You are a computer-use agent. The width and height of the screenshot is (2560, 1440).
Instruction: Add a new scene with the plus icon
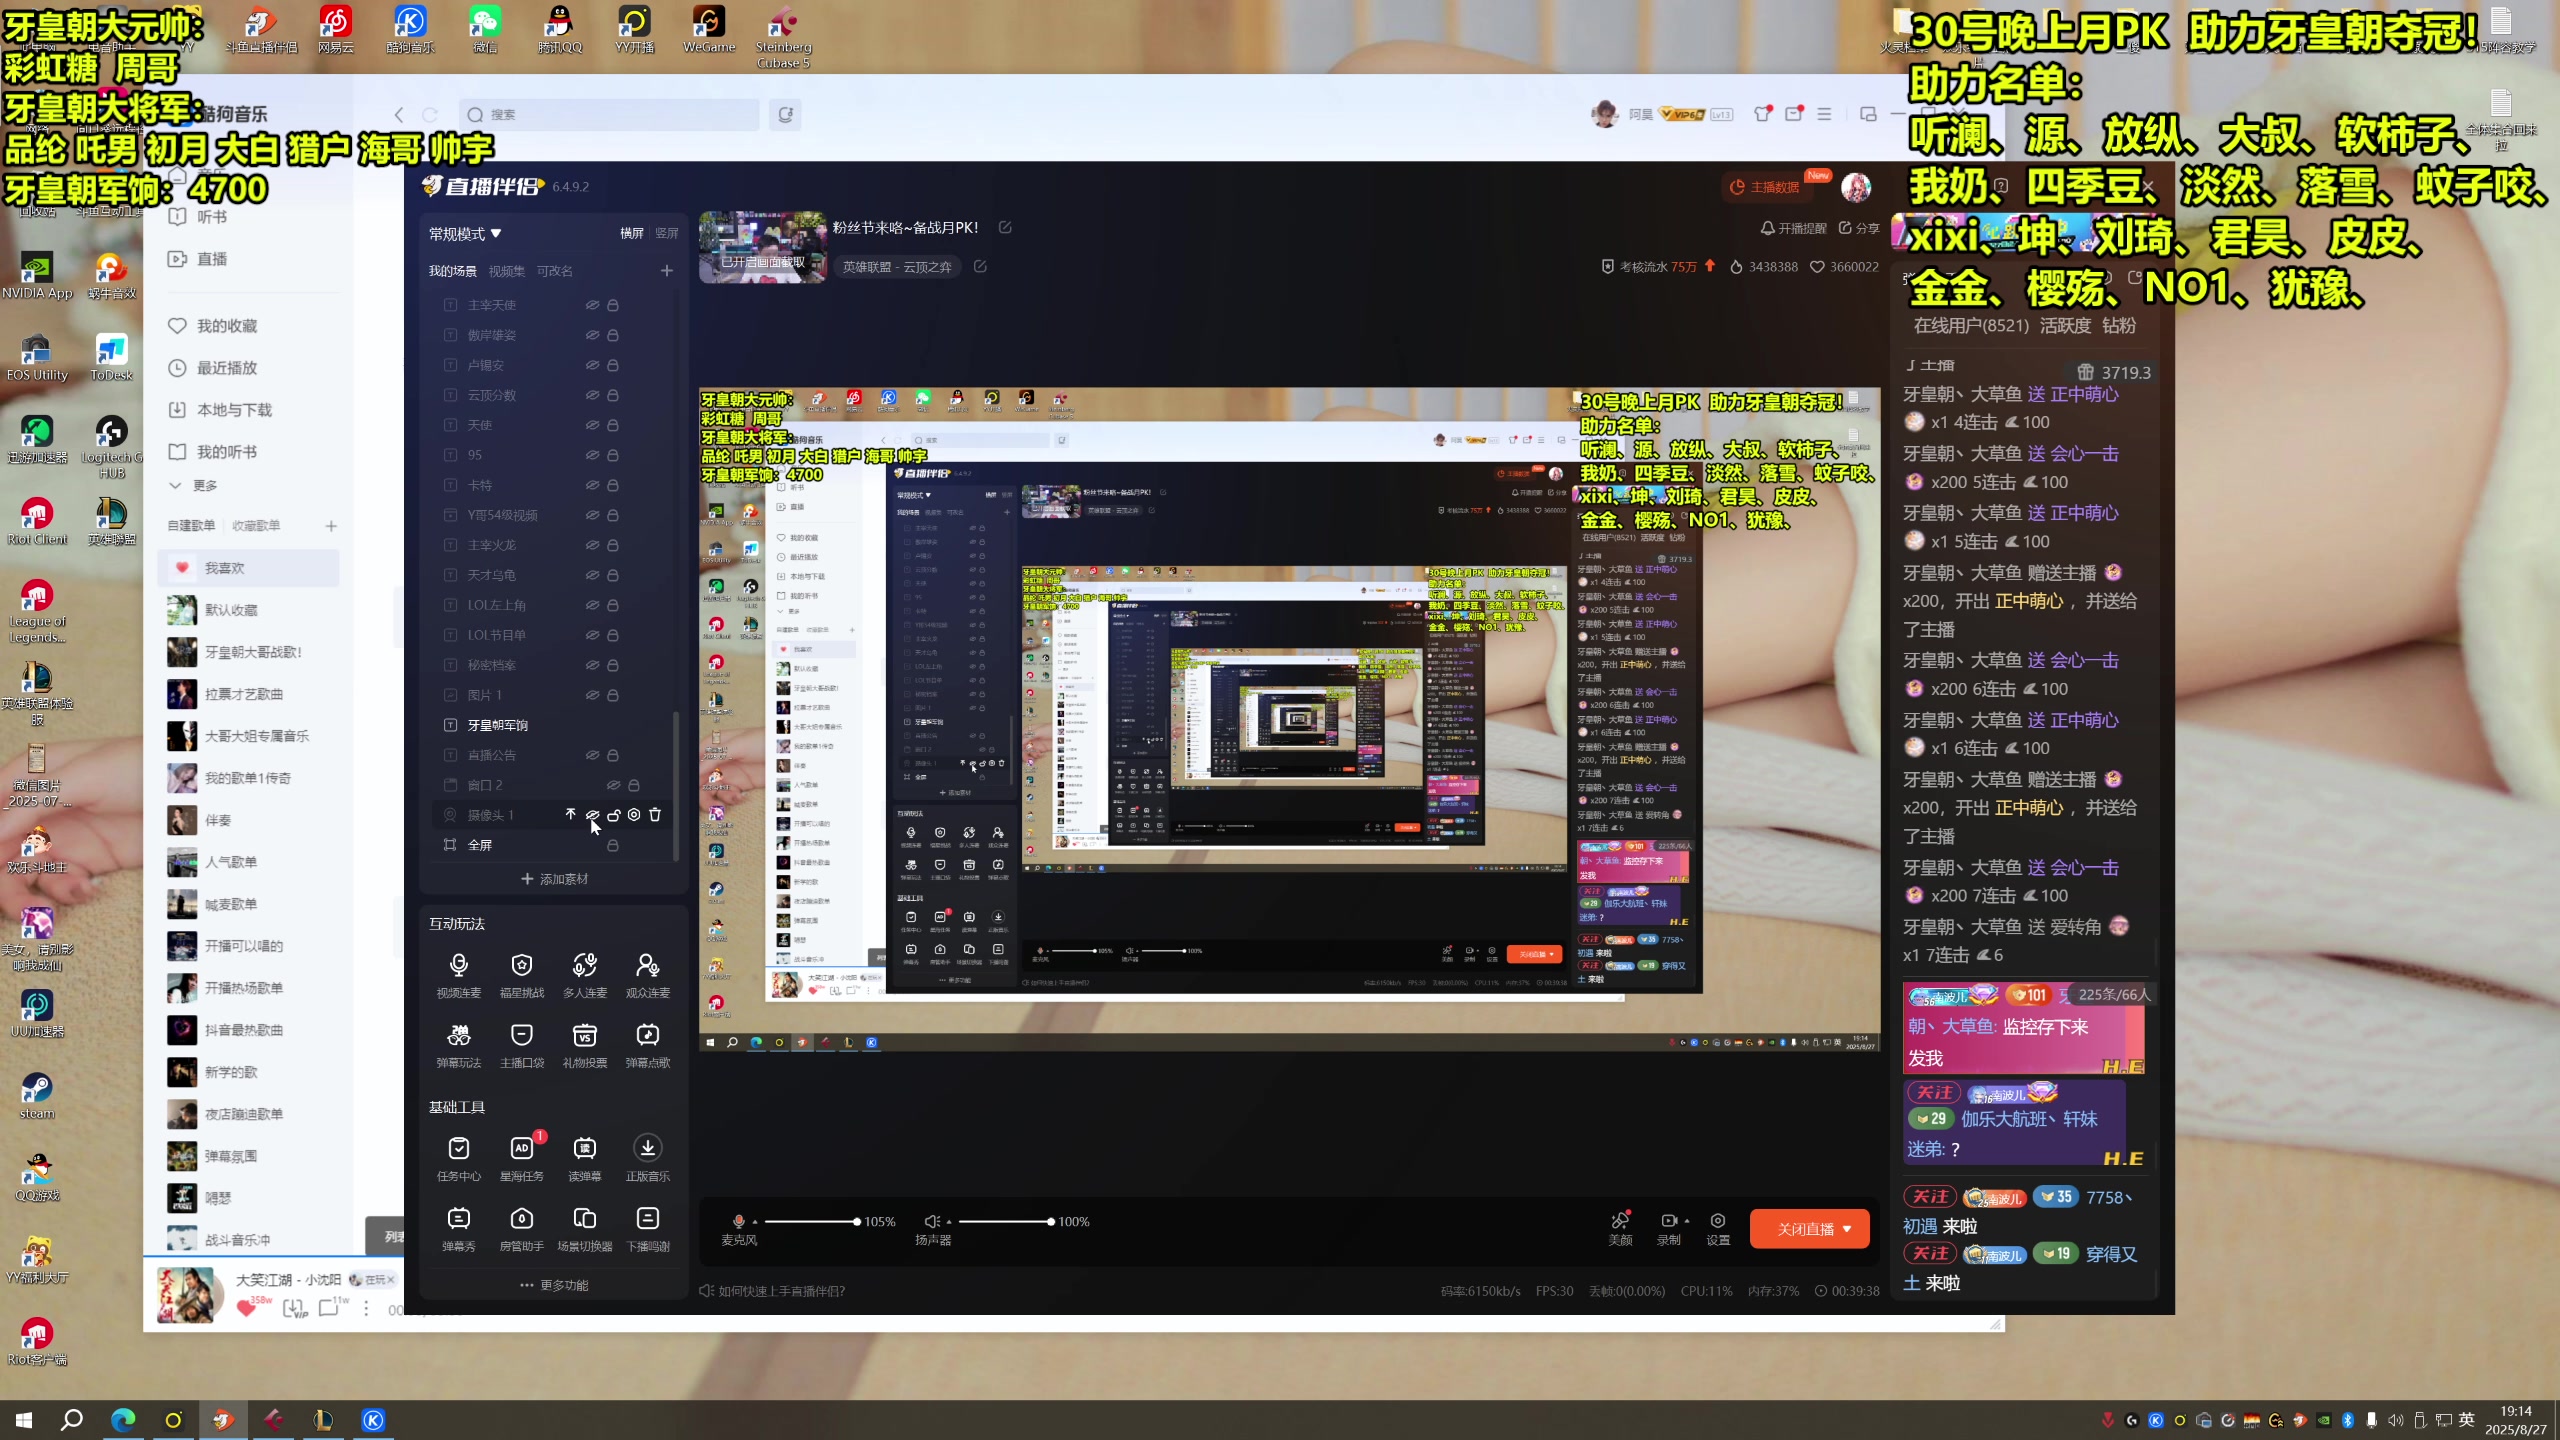click(667, 270)
